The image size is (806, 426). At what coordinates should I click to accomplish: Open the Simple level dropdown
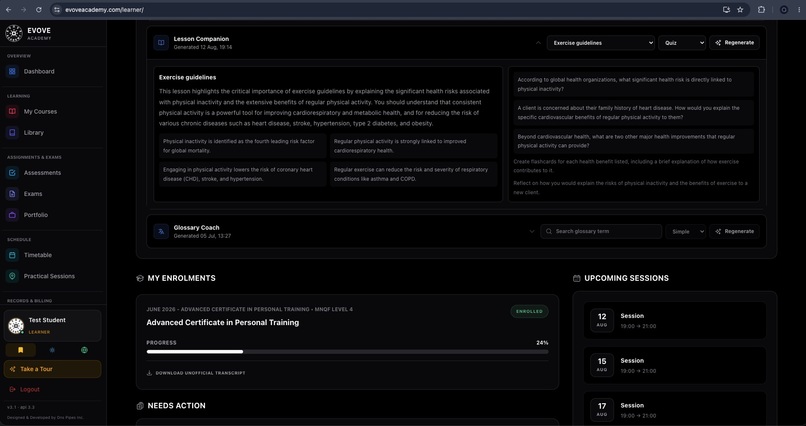point(686,231)
